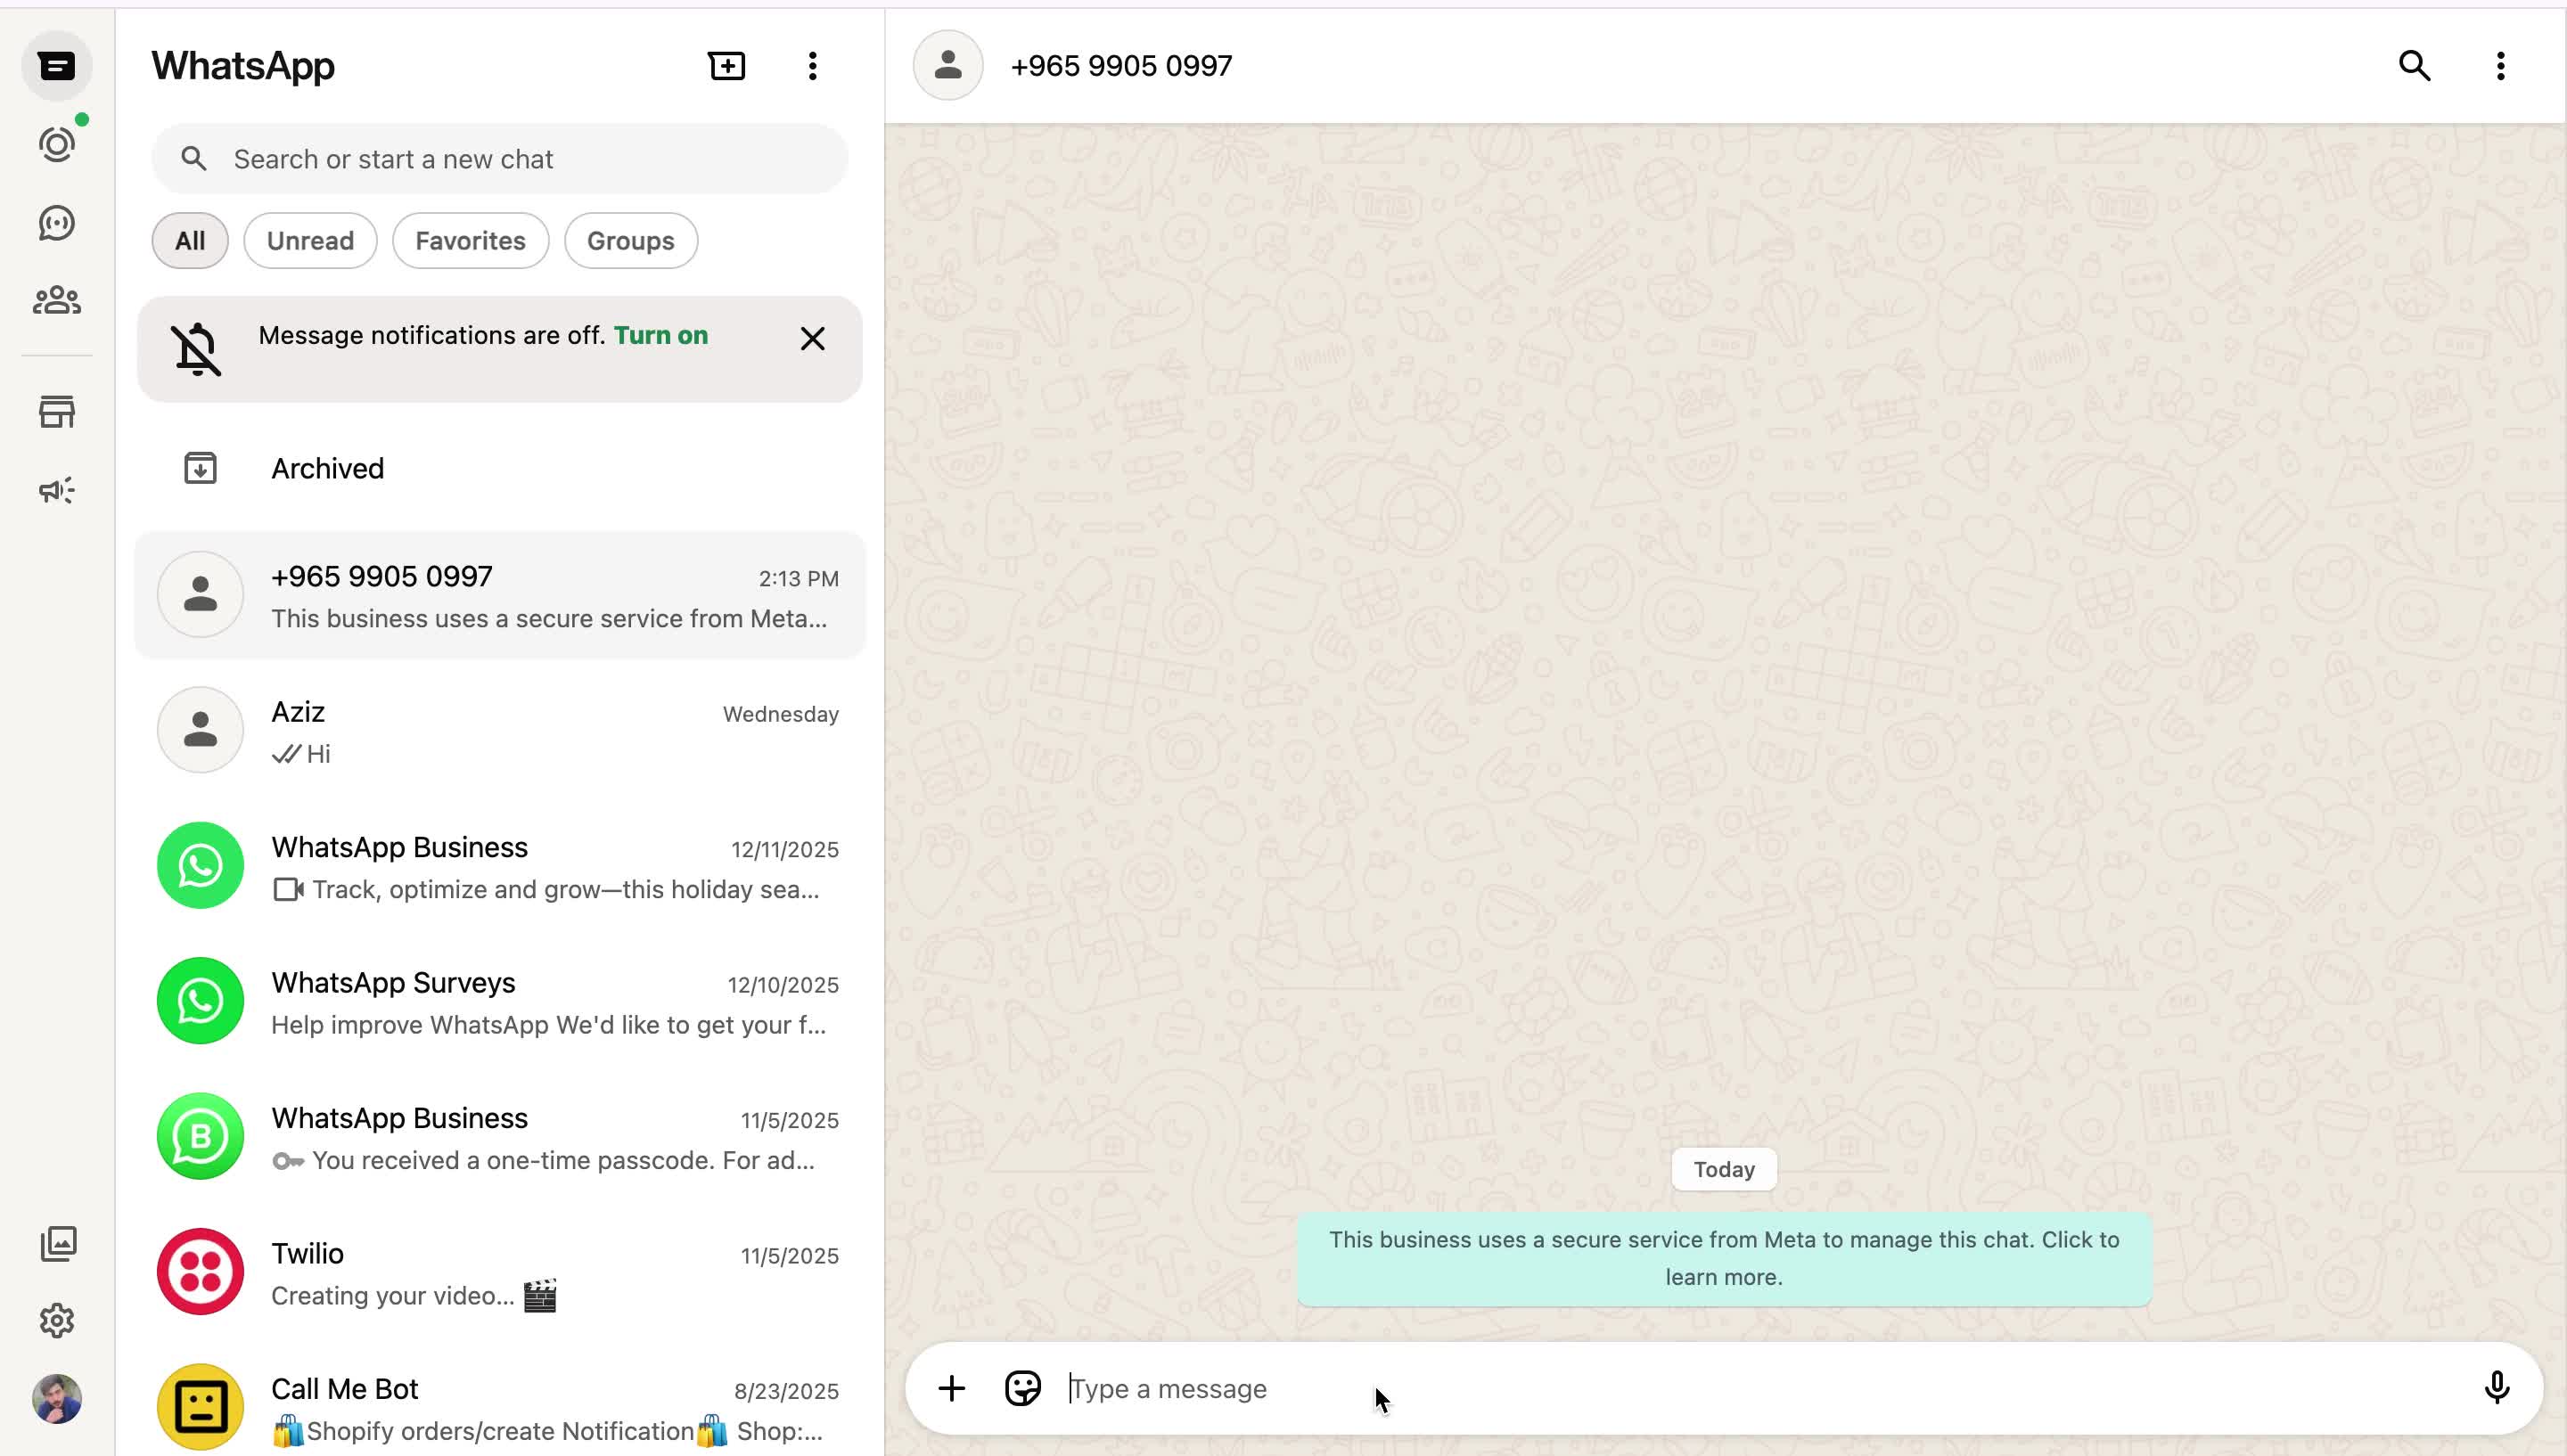
Task: Select the Unread filter chip
Action: [x=310, y=241]
